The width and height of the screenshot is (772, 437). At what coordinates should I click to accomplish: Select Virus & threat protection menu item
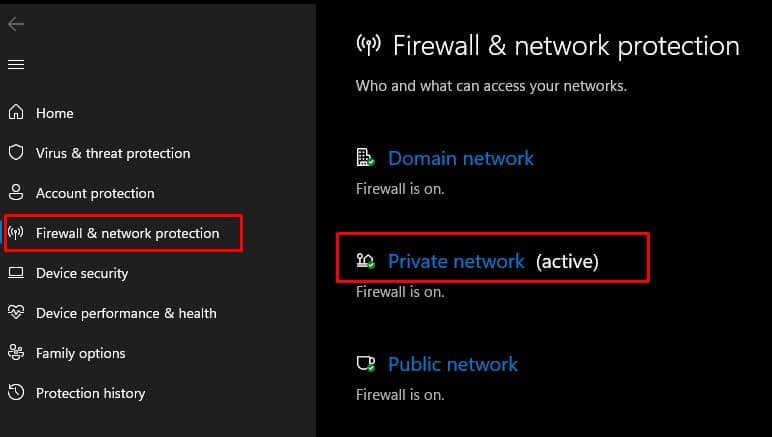coord(113,153)
